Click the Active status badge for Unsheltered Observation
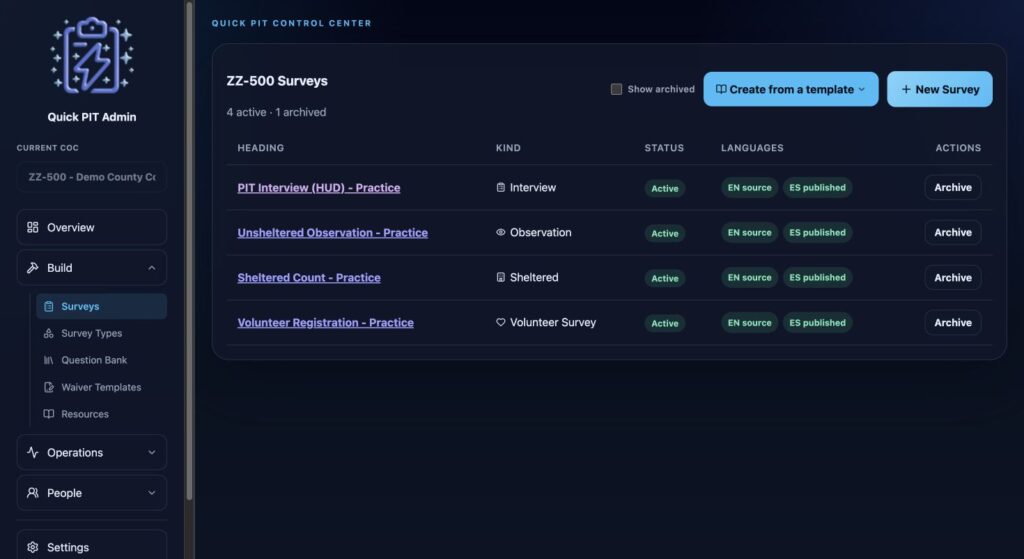 [x=664, y=233]
